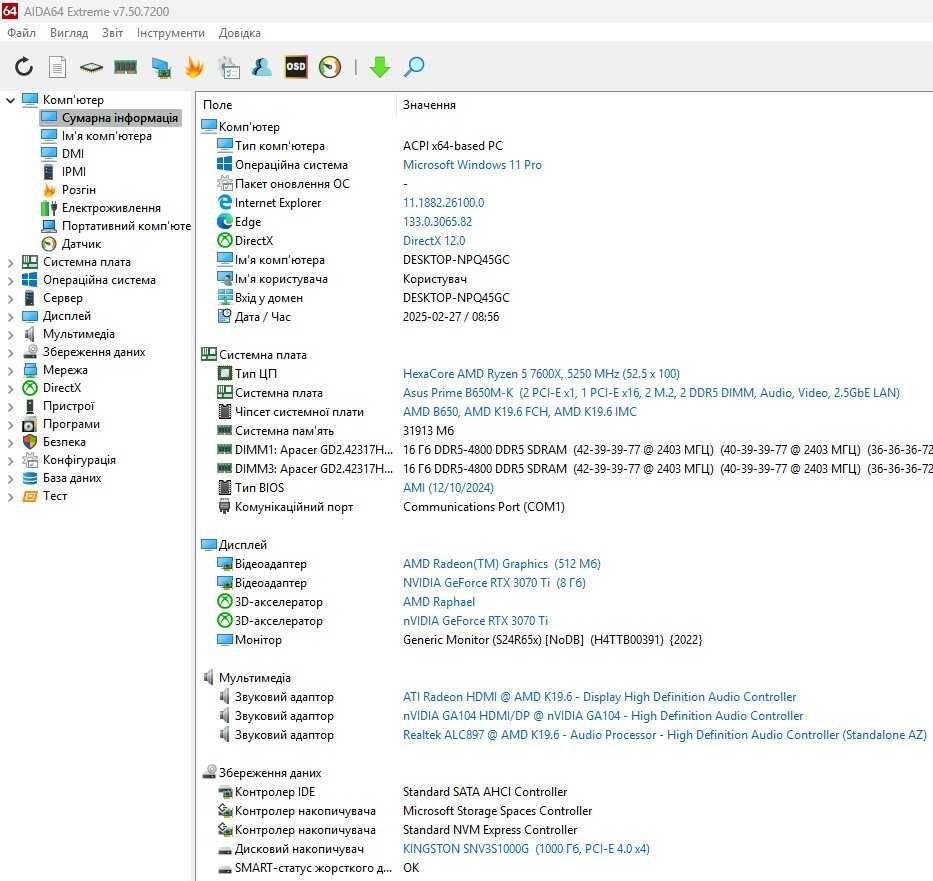The image size is (933, 881).
Task: Open the memory module benchmark icon
Action: pyautogui.click(x=126, y=67)
